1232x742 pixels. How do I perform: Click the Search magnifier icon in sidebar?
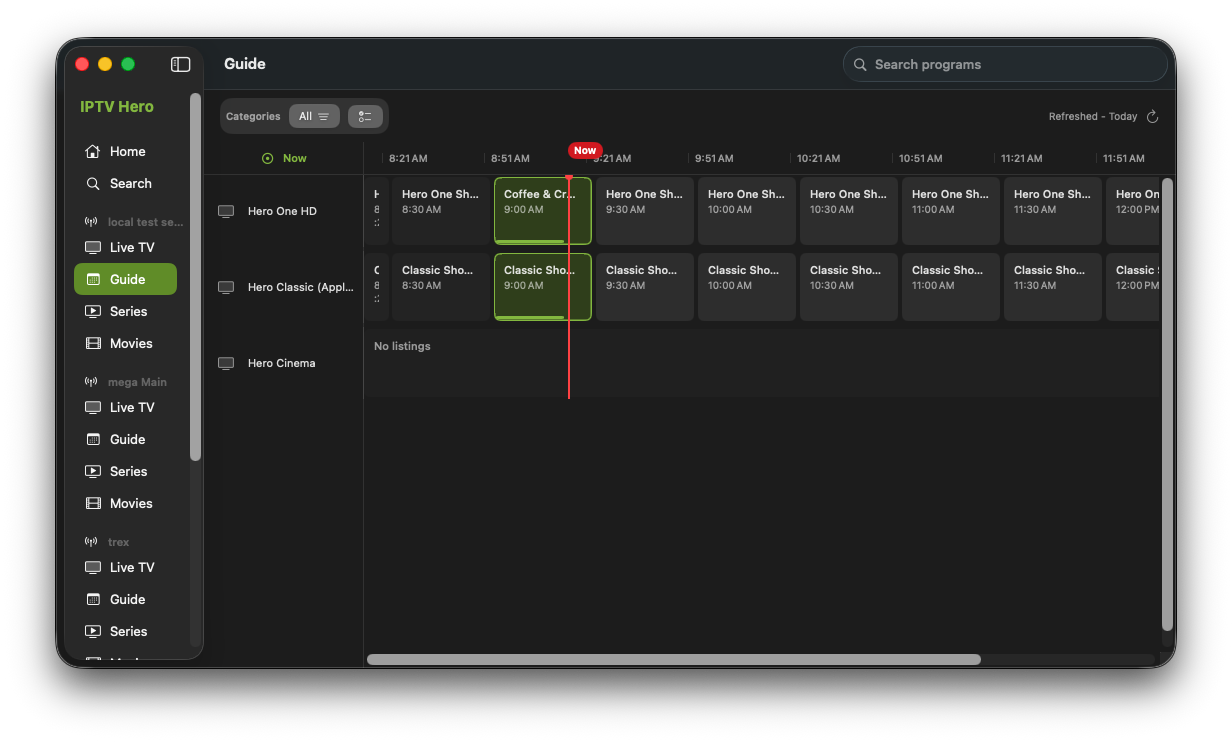coord(93,183)
